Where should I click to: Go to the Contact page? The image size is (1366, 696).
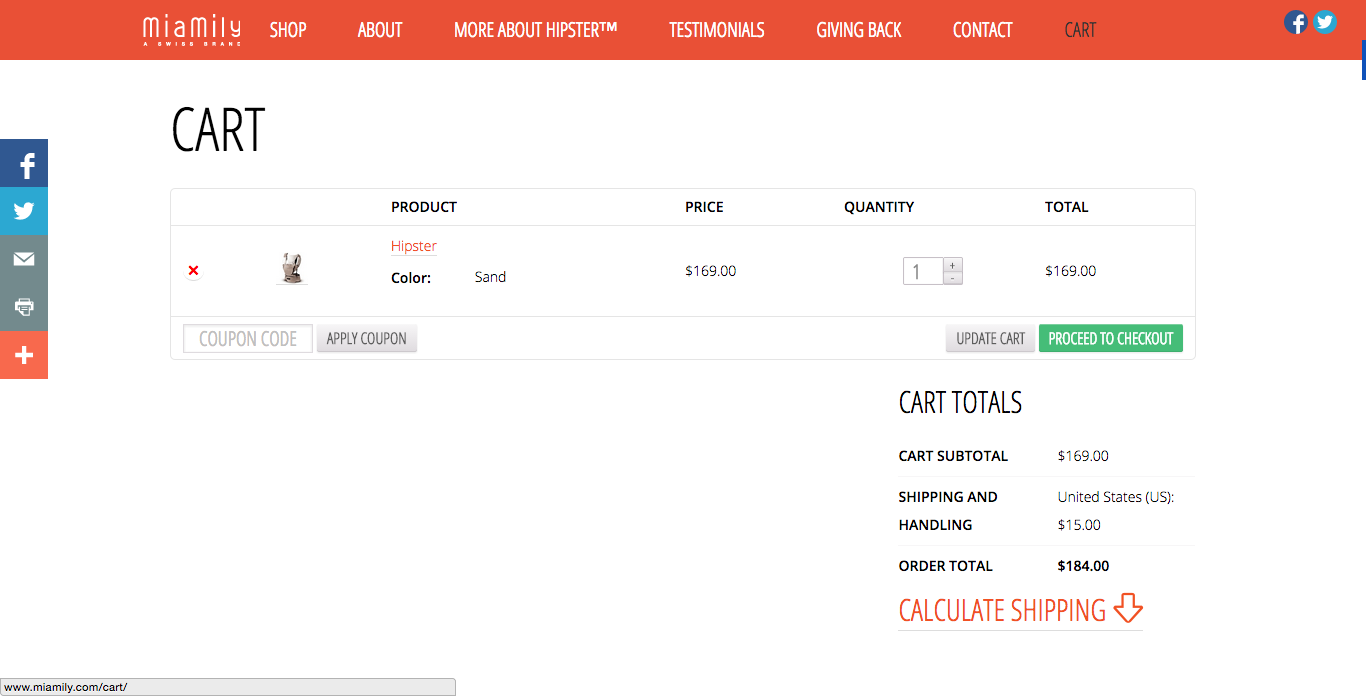click(983, 30)
